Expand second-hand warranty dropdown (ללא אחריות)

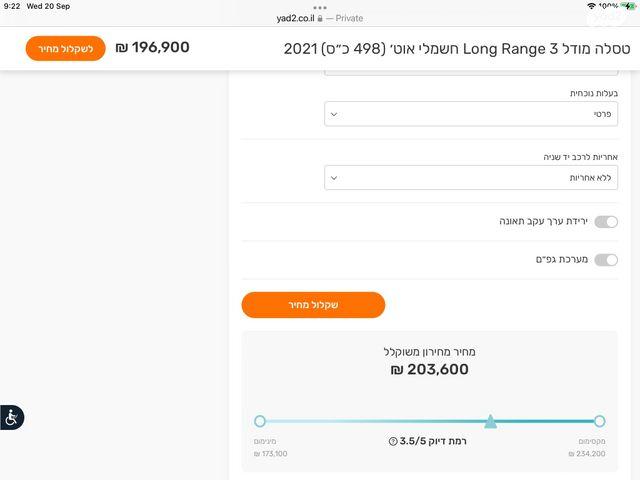pyautogui.click(x=470, y=178)
